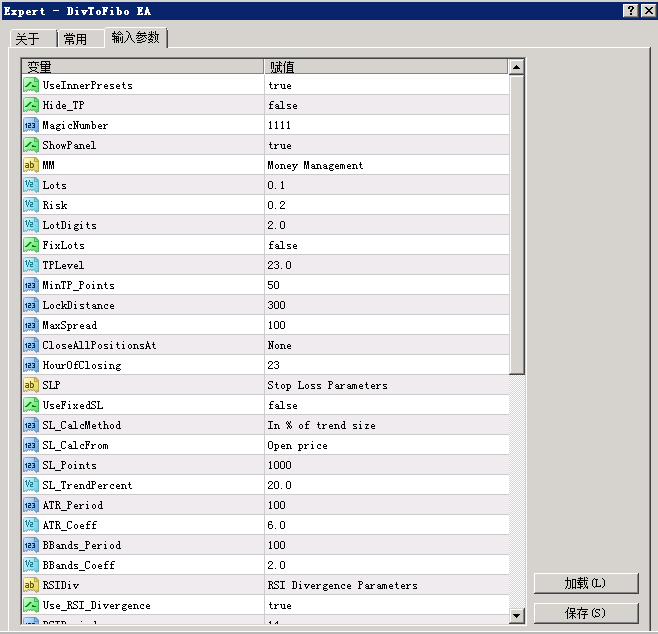
Task: Click the Lots double type icon
Action: [31, 185]
